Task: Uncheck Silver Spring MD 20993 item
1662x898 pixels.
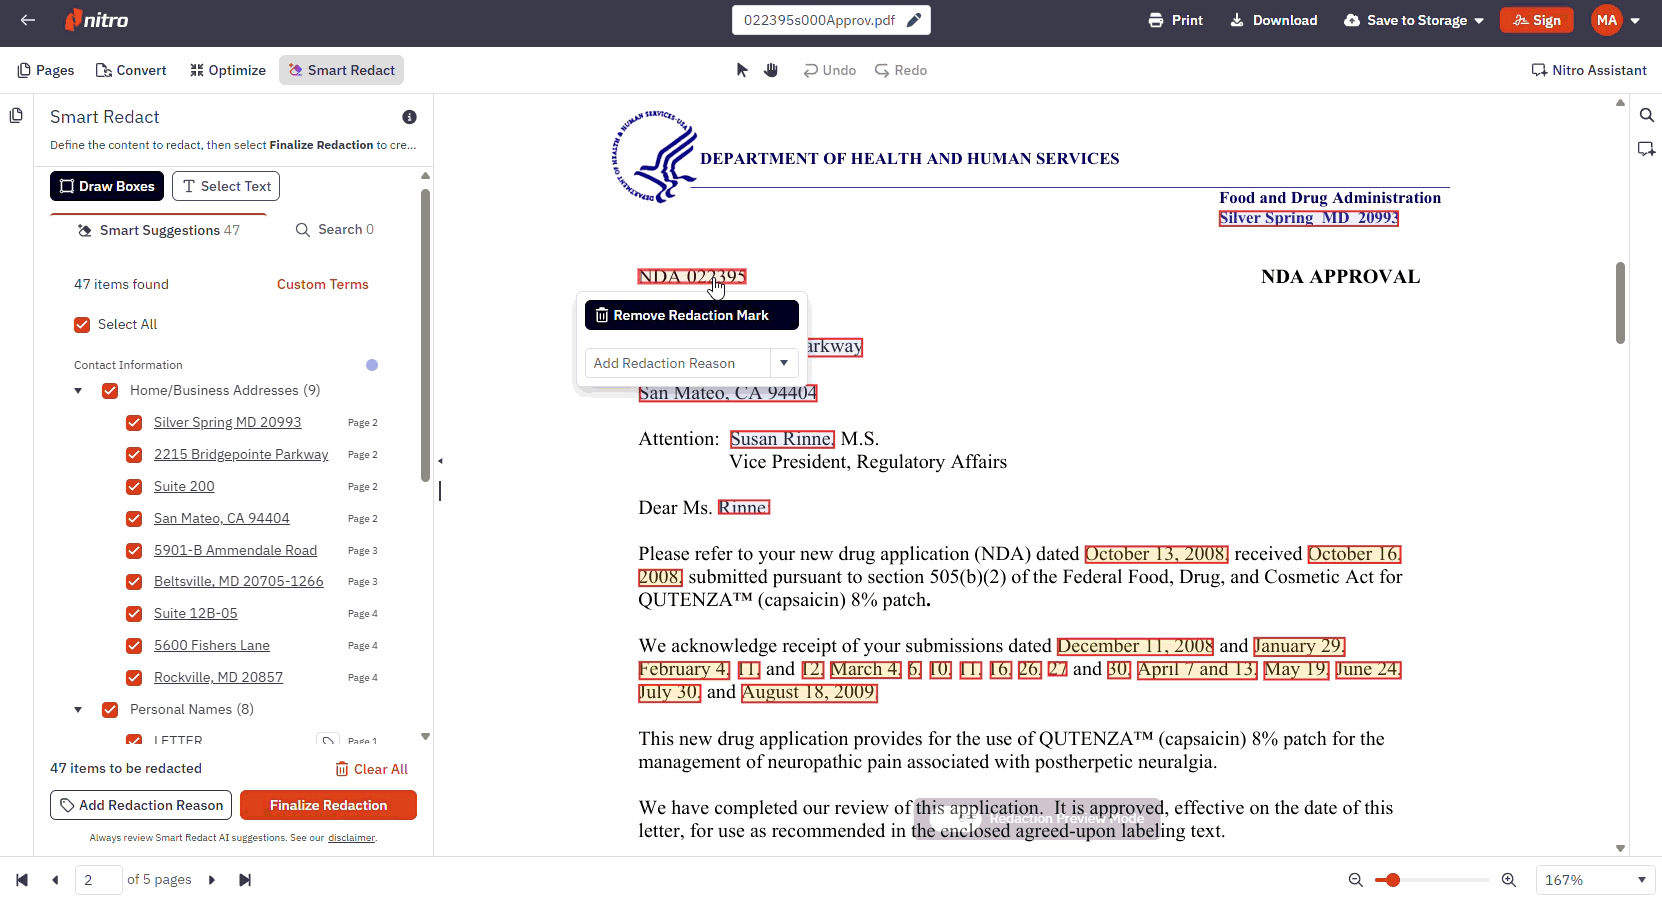Action: [x=134, y=423]
